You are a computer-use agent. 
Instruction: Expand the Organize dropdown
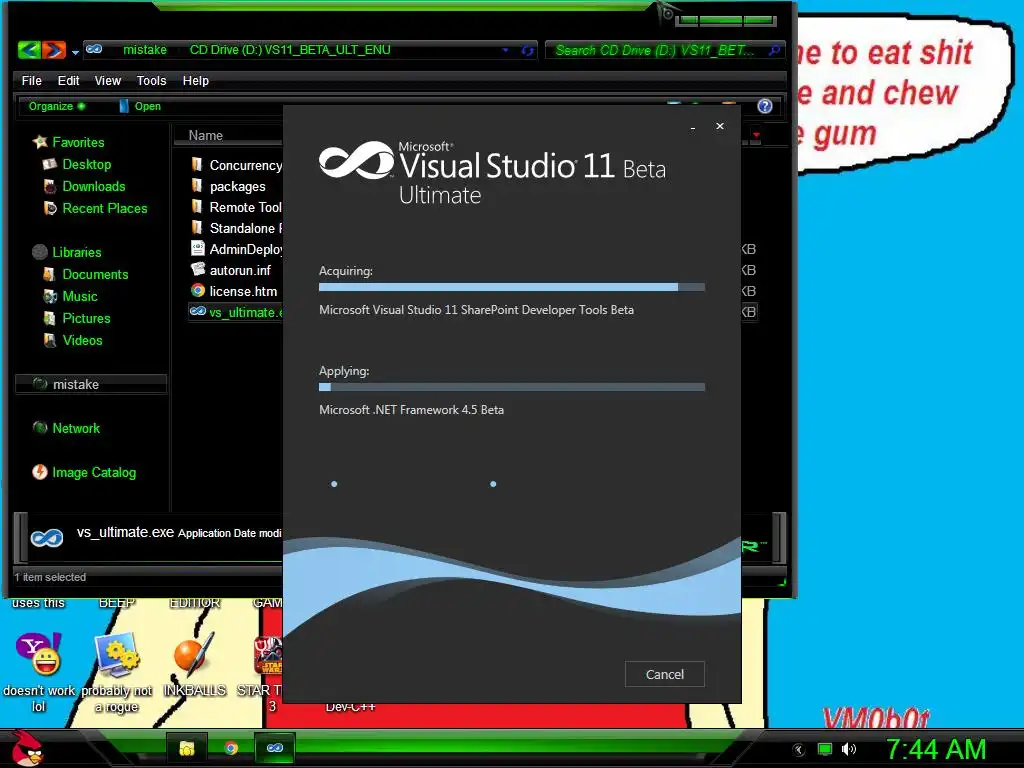57,106
